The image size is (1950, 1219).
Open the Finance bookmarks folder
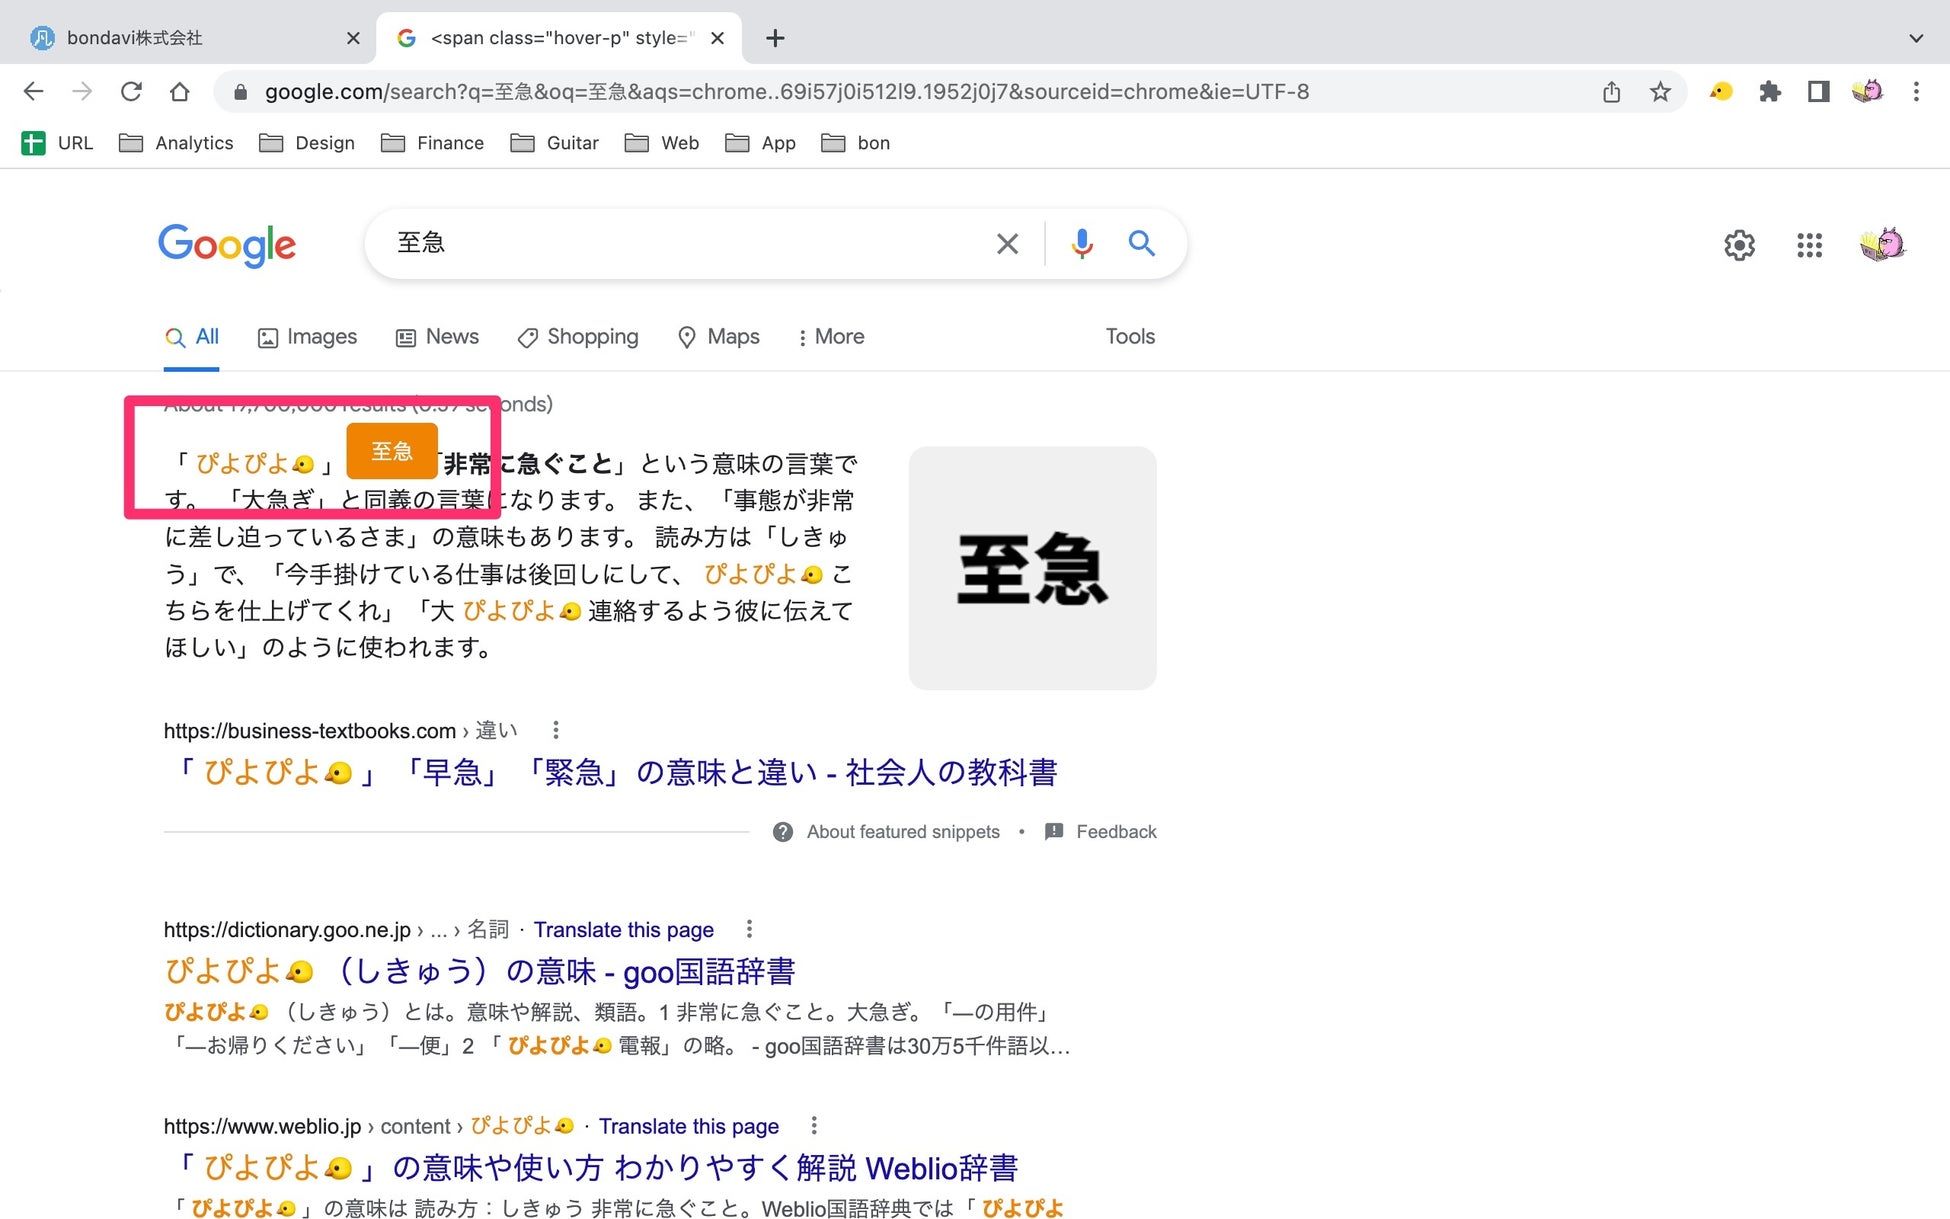433,143
